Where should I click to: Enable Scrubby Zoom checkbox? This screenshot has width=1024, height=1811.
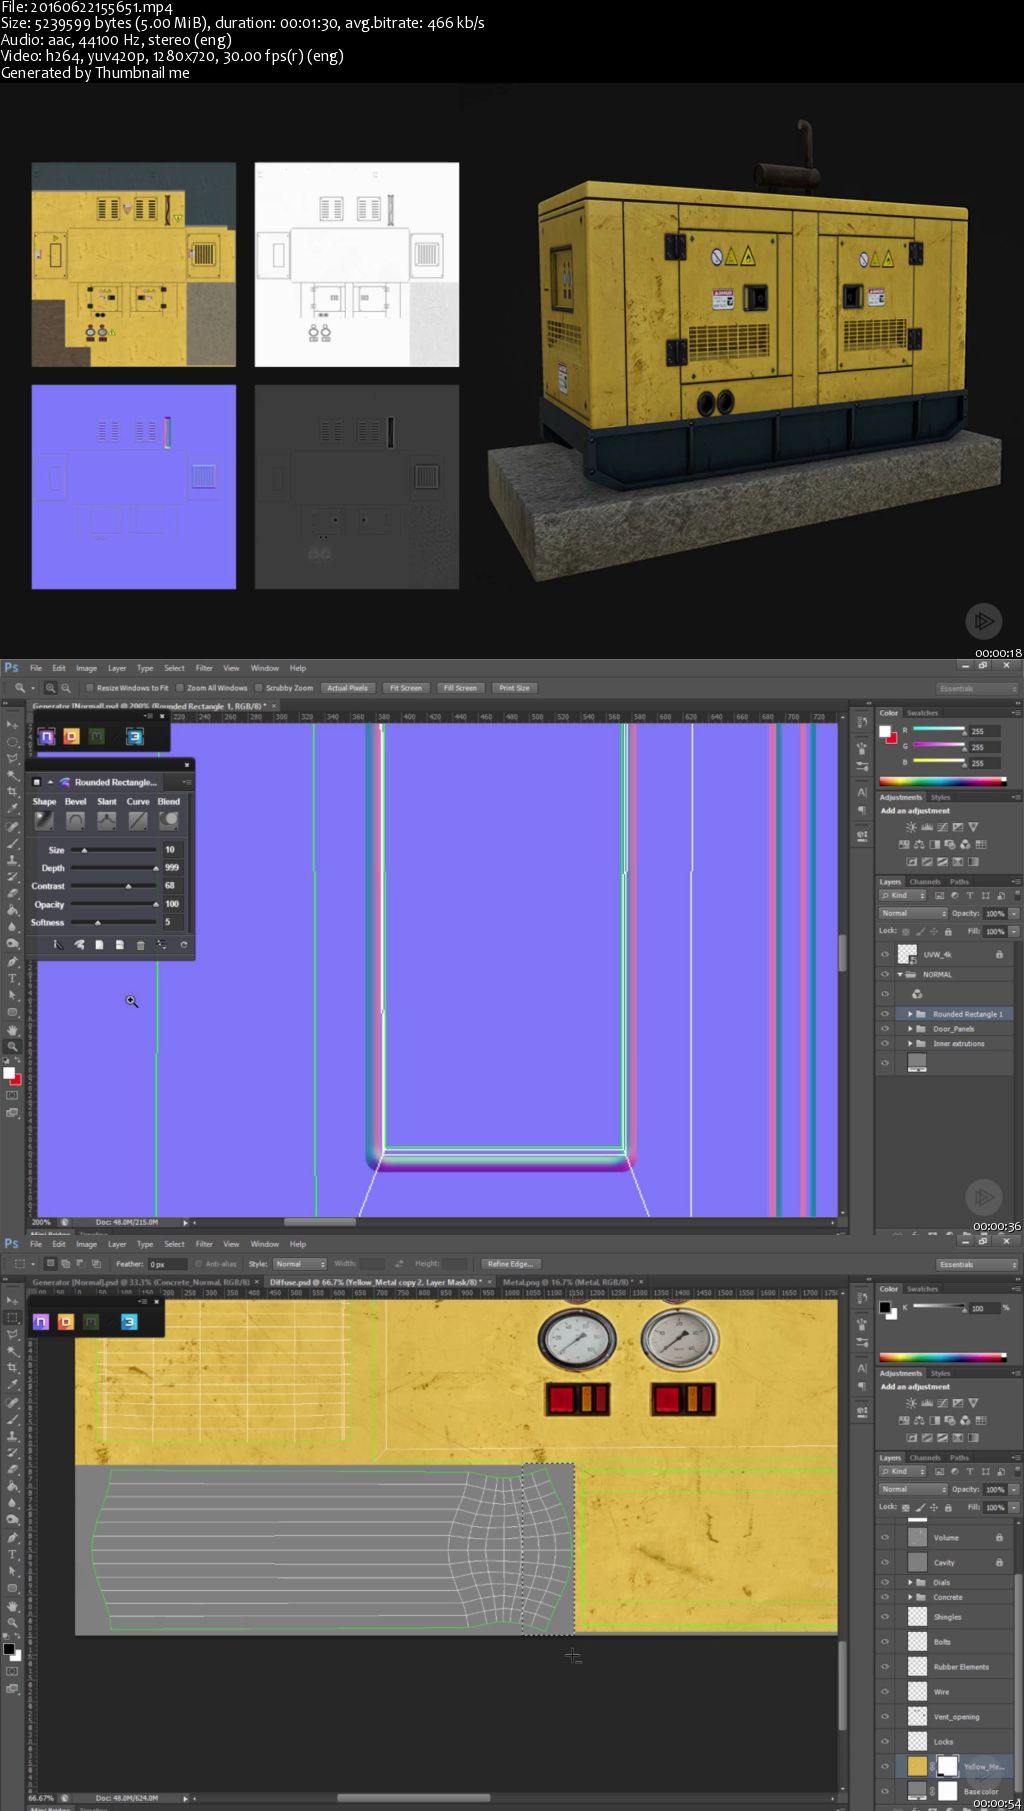[x=259, y=688]
